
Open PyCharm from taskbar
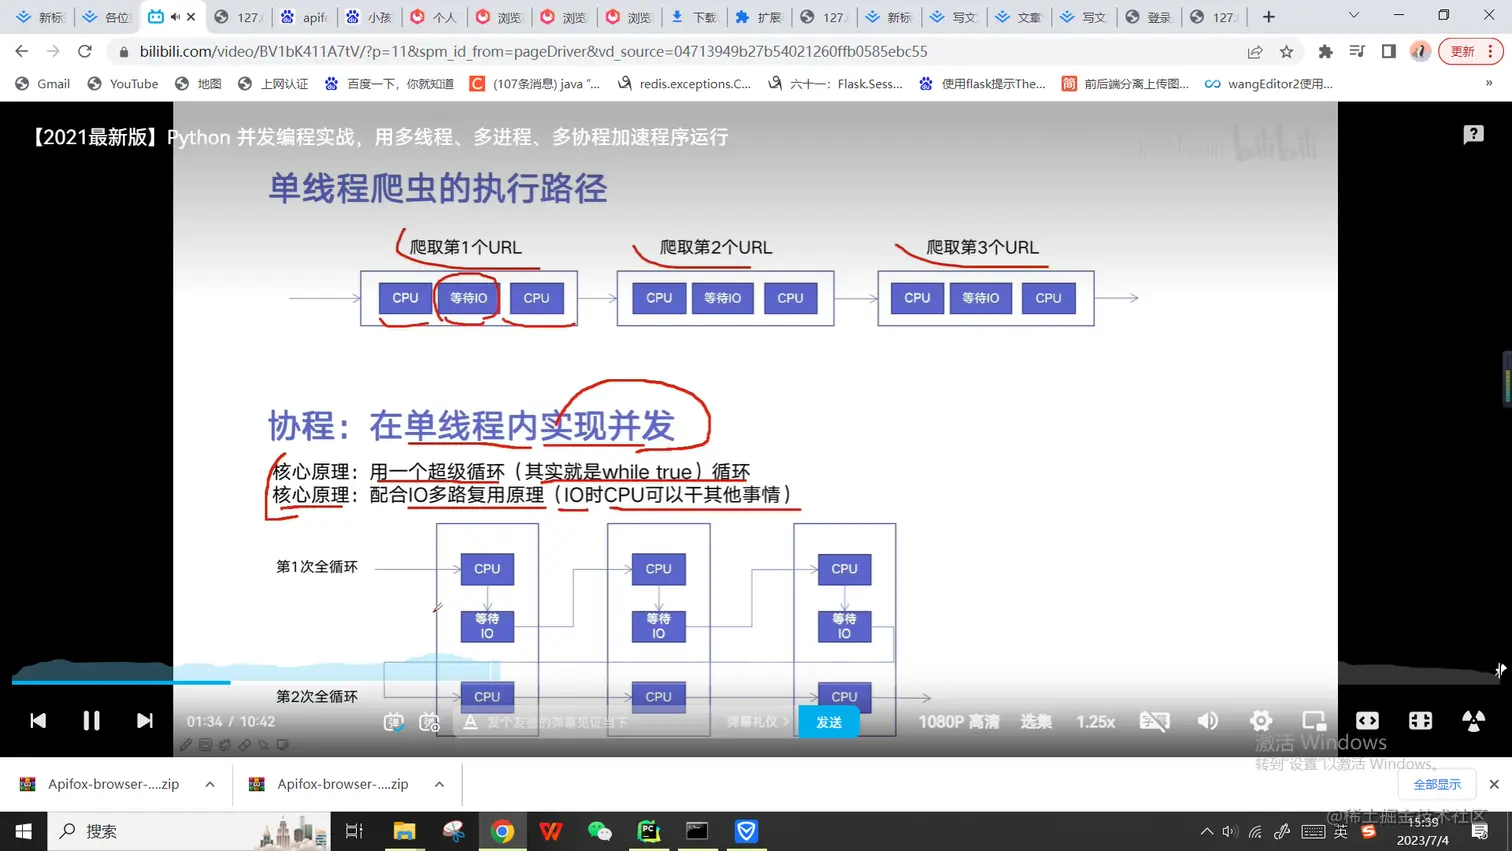pos(649,831)
